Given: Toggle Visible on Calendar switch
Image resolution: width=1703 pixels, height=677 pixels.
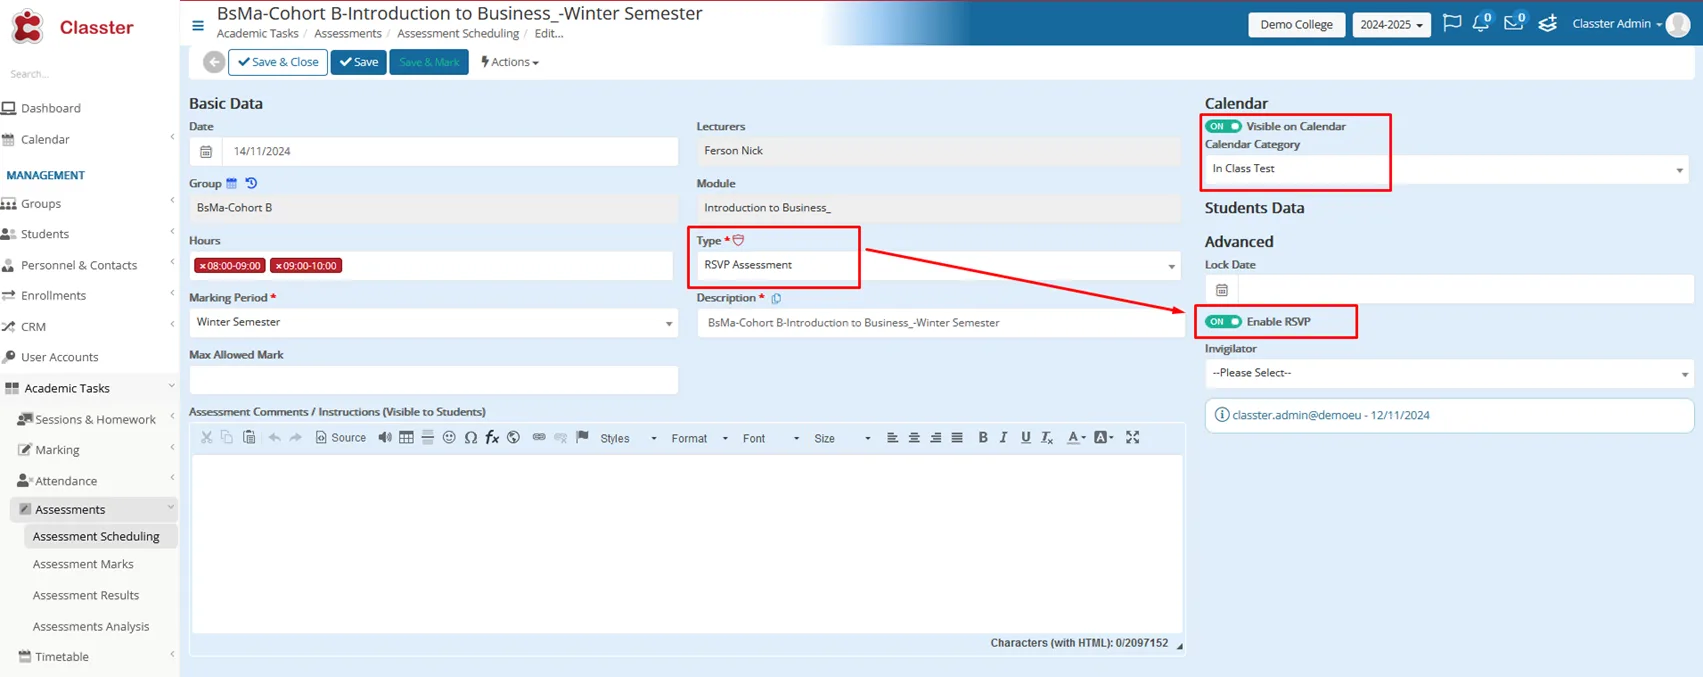Looking at the screenshot, I should [x=1223, y=126].
